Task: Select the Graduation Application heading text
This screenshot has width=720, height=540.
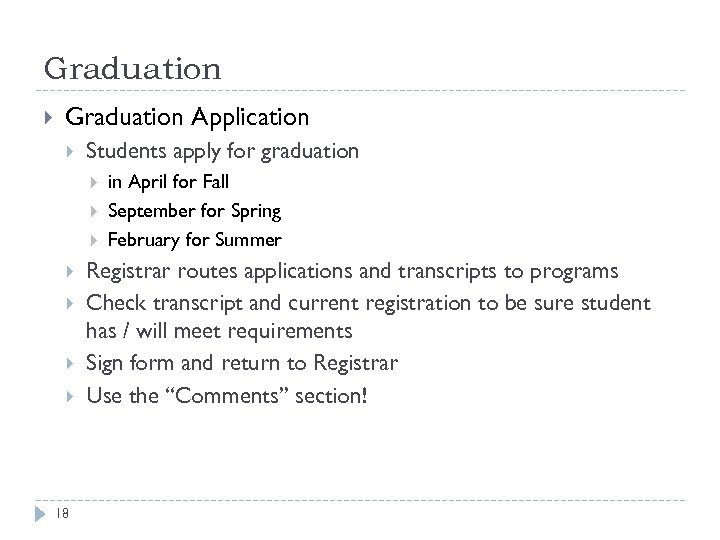Action: tap(187, 118)
